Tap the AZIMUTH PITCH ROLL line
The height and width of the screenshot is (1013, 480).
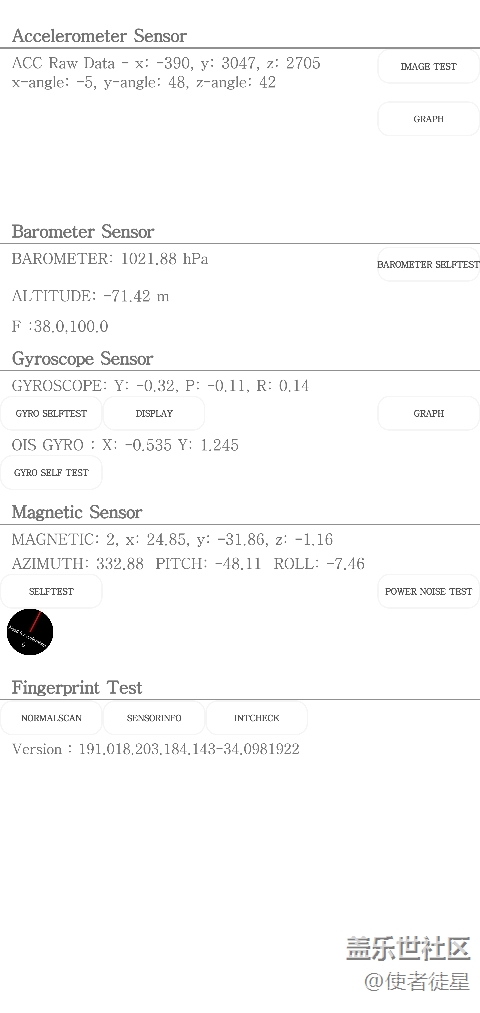click(188, 564)
